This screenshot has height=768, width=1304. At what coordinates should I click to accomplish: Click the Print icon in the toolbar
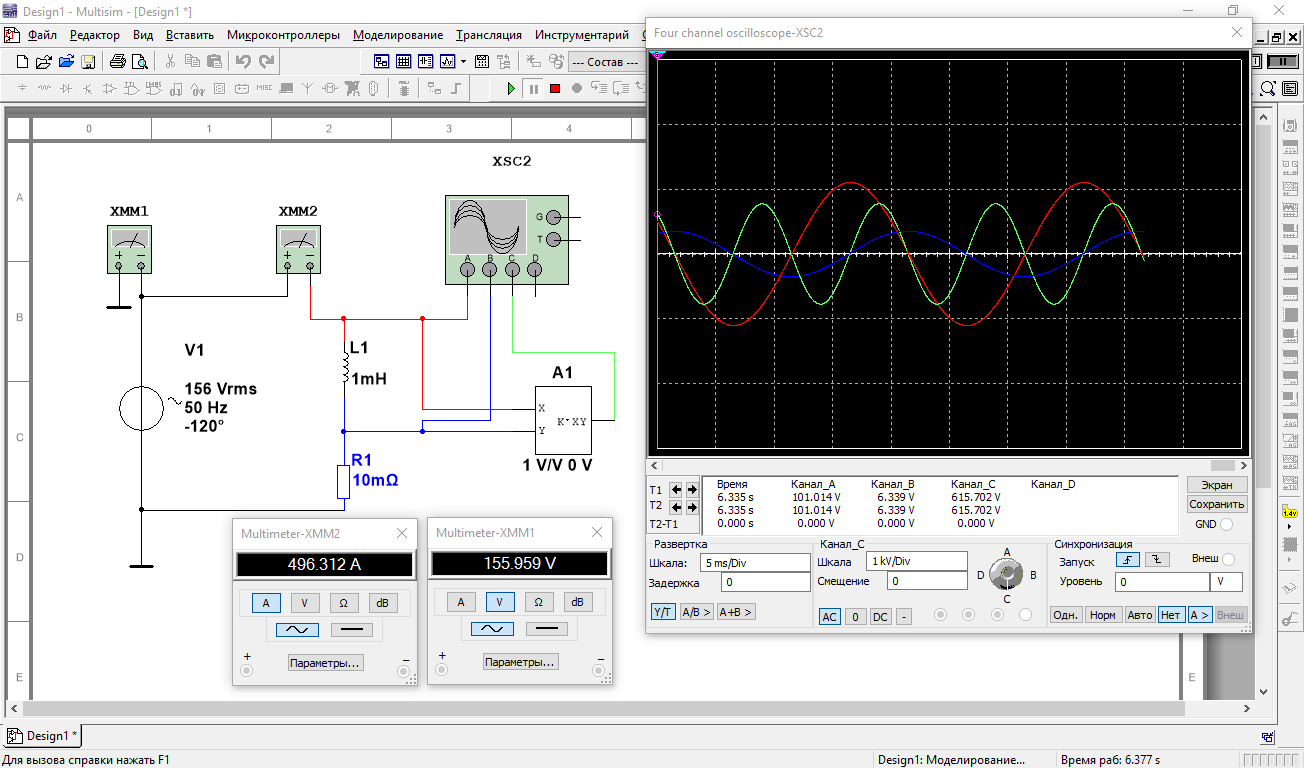click(118, 62)
